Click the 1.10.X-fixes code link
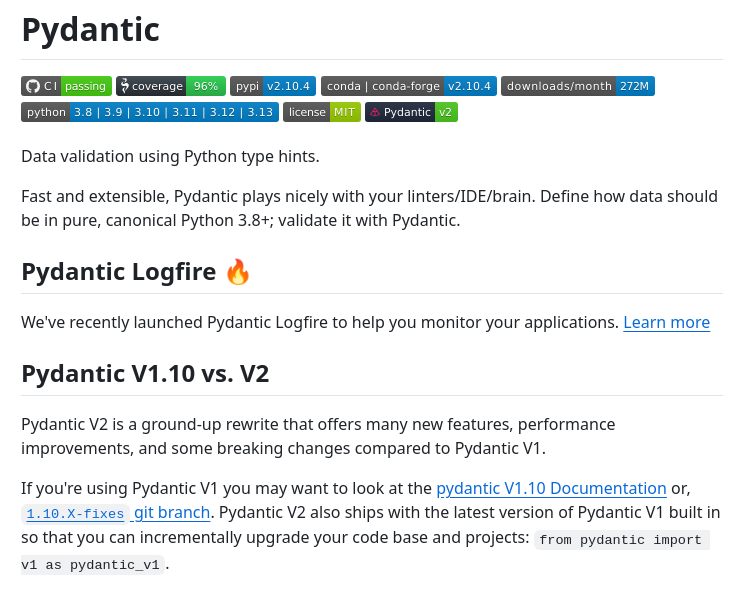The height and width of the screenshot is (594, 734). pyautogui.click(x=75, y=513)
